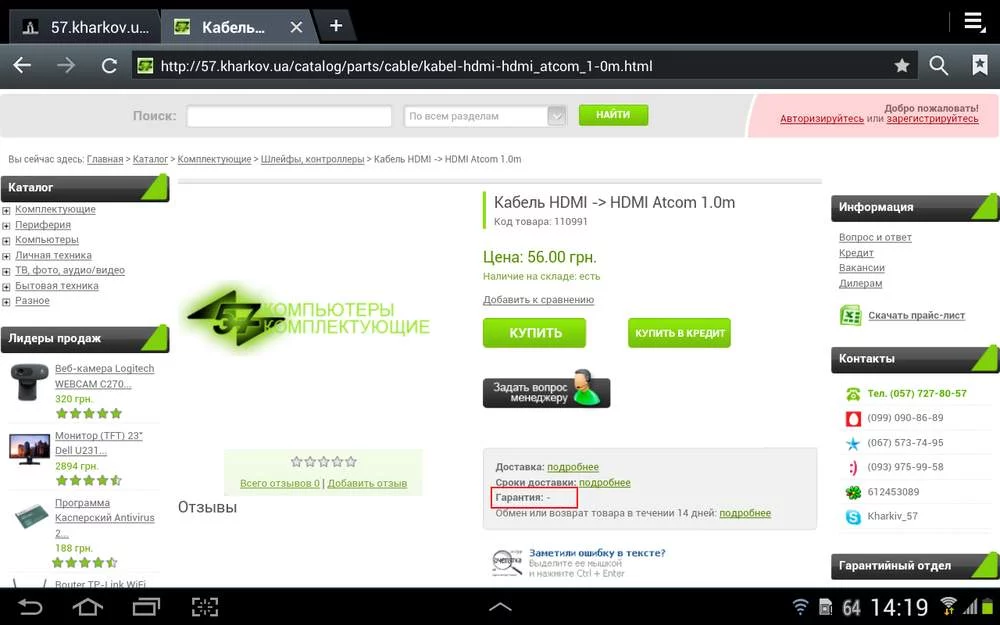The image size is (1000, 625).
Task: Open the По всем разделам dropdown
Action: (x=485, y=116)
